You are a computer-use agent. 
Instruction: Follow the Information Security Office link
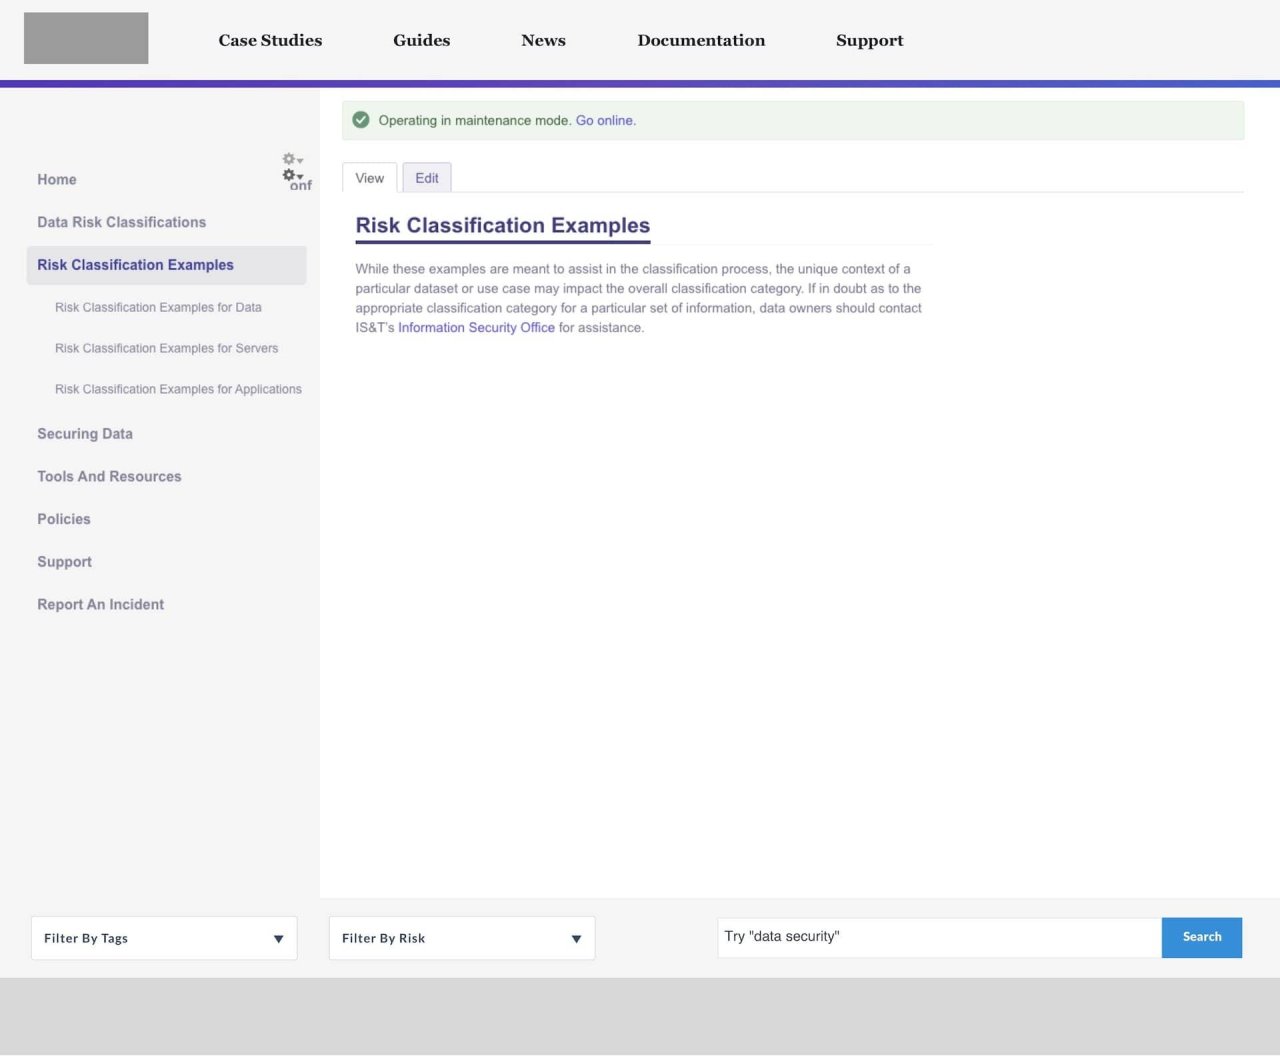tap(476, 328)
